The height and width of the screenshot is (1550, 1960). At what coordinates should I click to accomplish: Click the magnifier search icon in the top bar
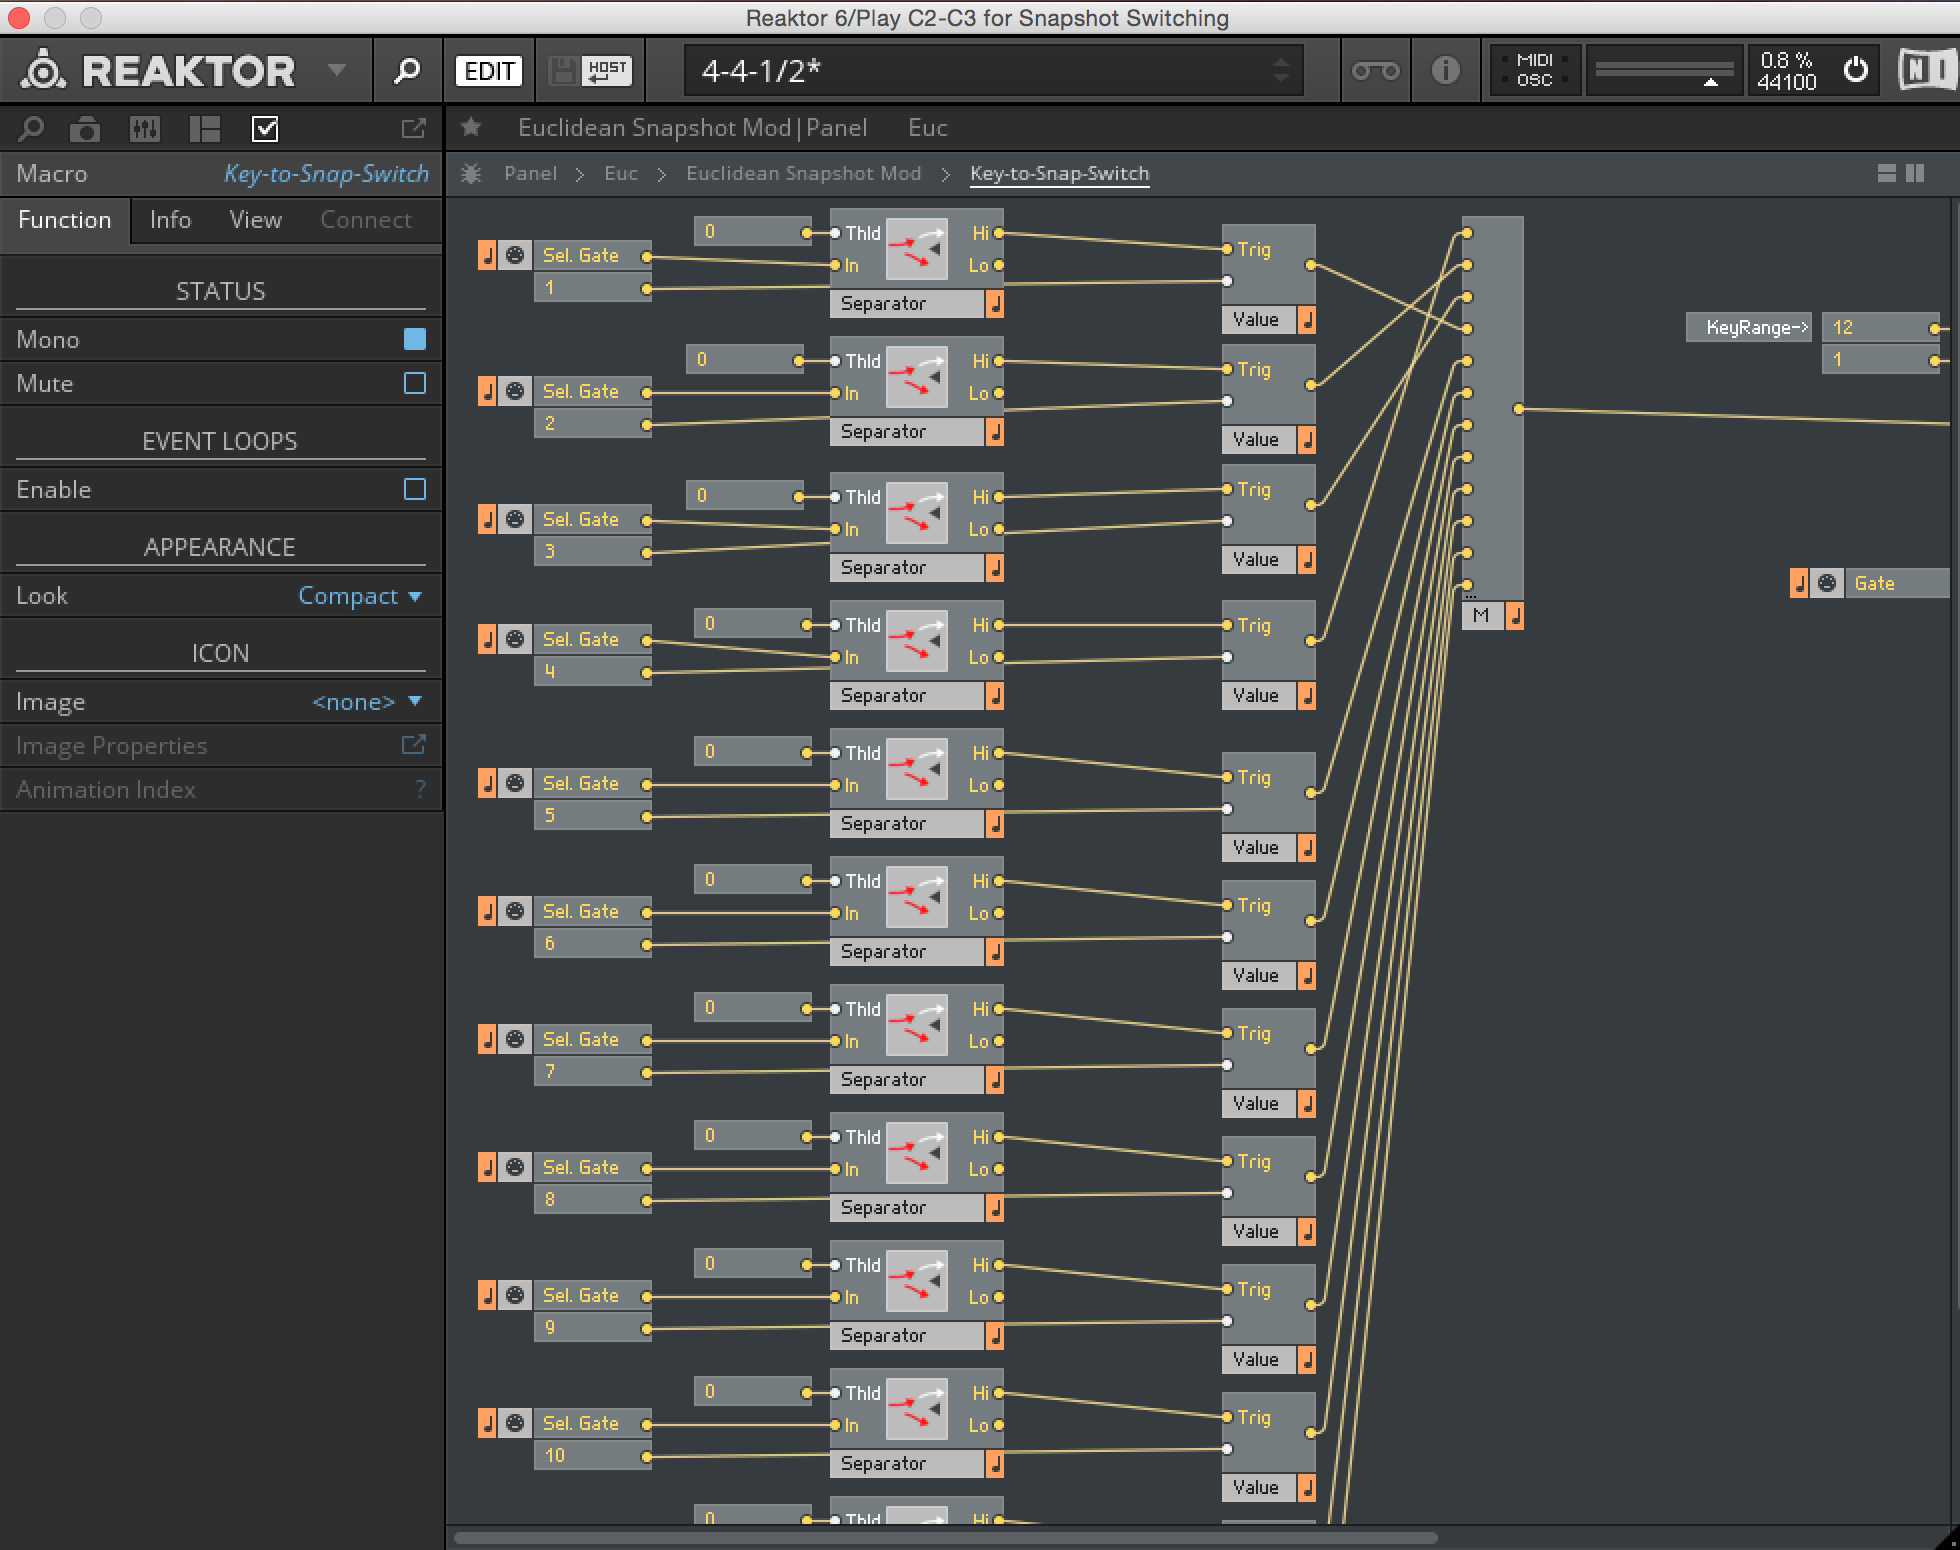407,71
